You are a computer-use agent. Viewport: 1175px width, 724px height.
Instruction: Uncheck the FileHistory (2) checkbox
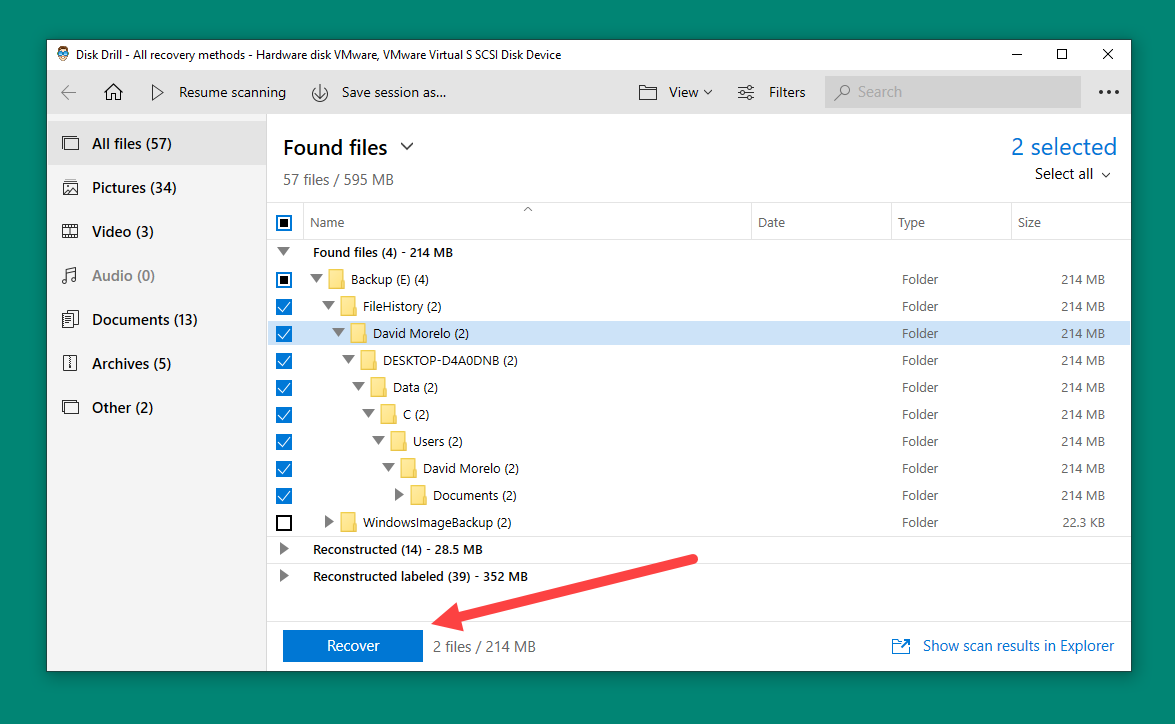(284, 307)
